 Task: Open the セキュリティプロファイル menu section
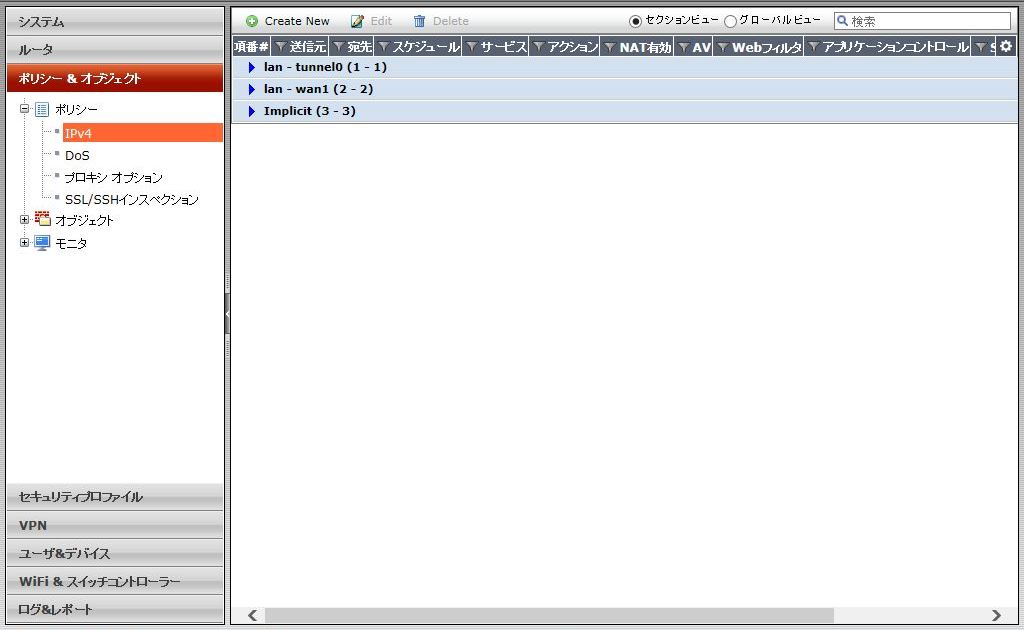[115, 497]
